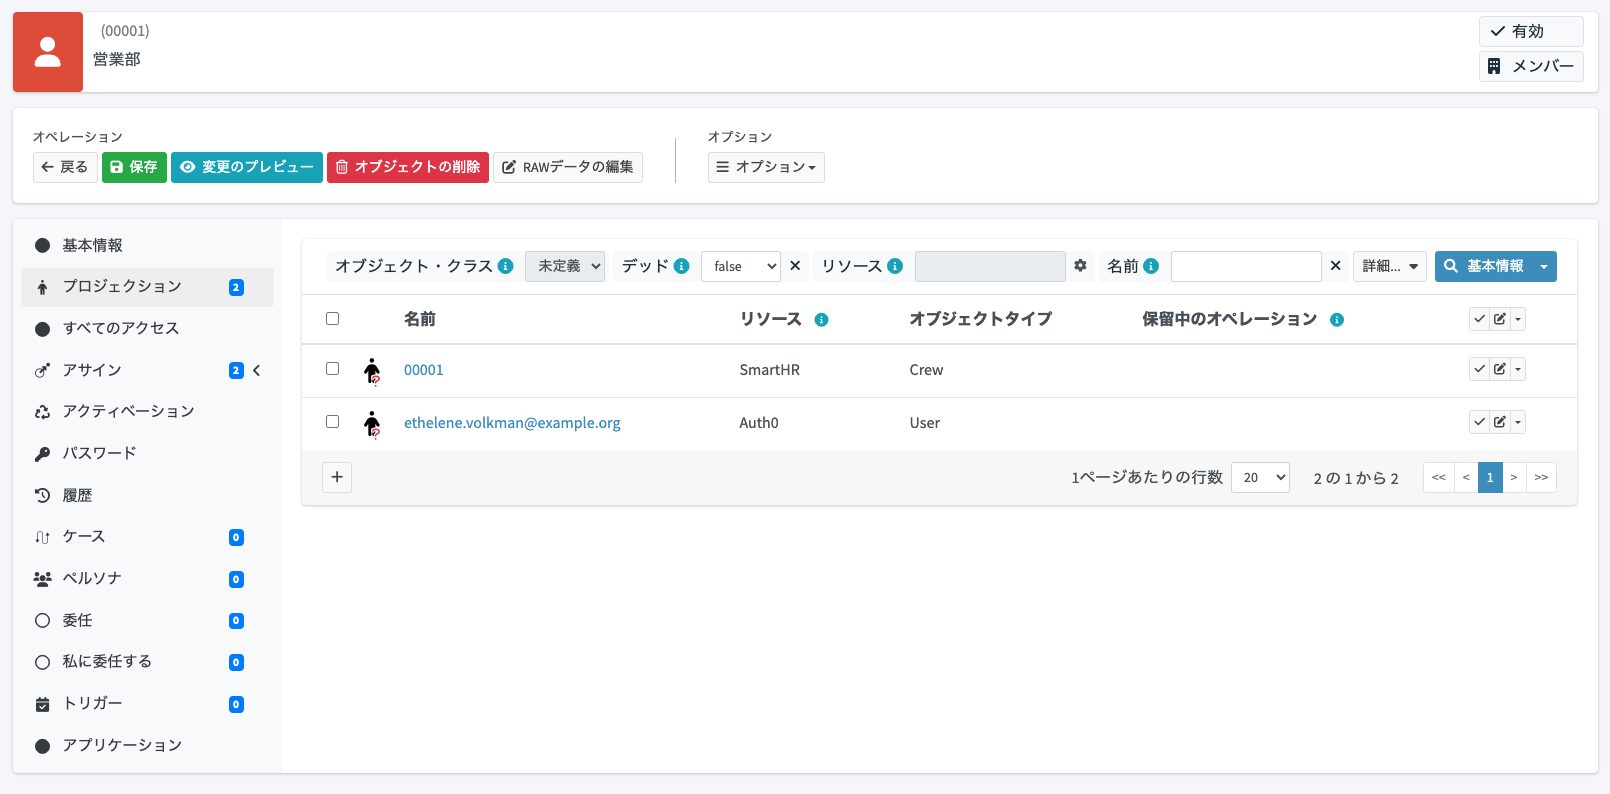Click the search button 基本情報
This screenshot has width=1610, height=794.
(1485, 266)
